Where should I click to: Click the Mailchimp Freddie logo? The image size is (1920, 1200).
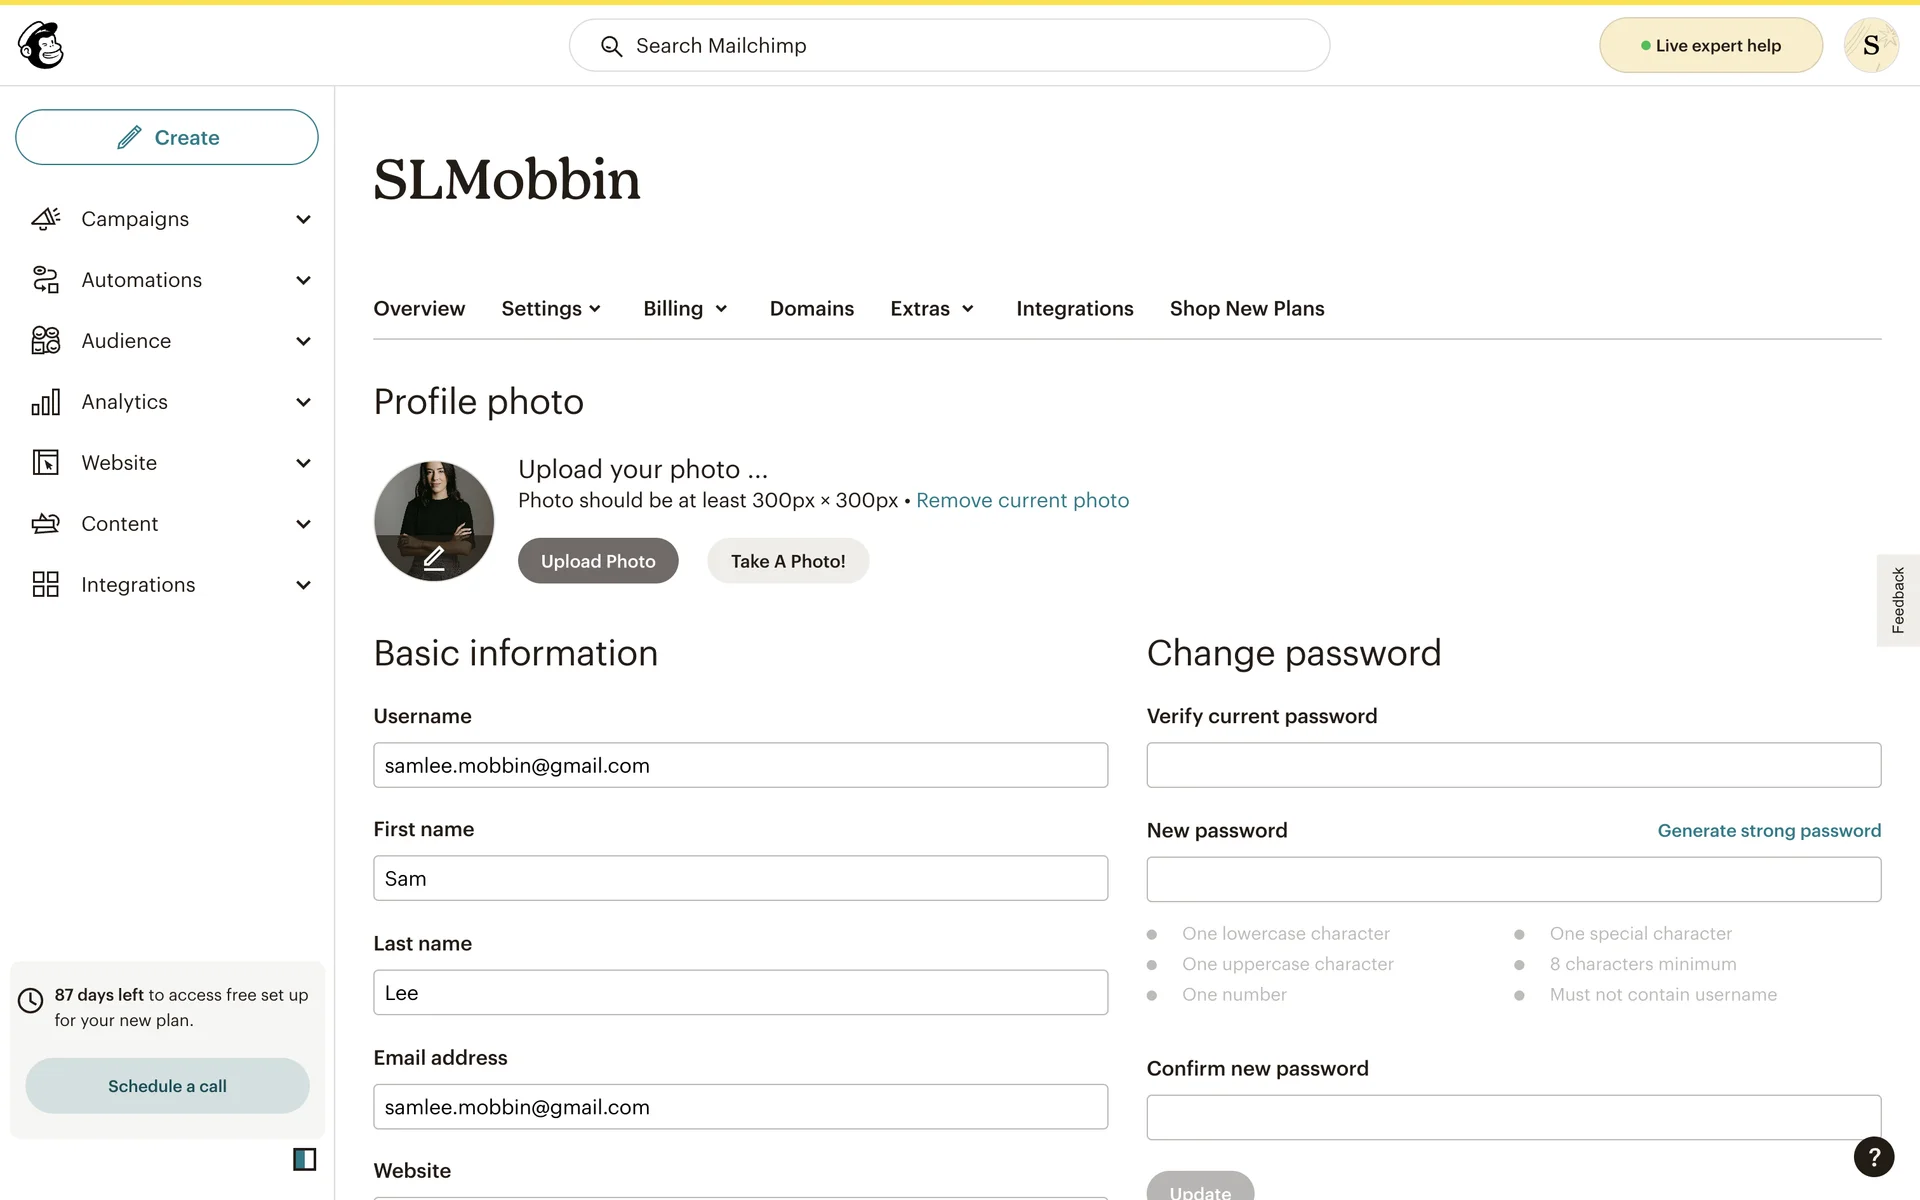point(41,45)
